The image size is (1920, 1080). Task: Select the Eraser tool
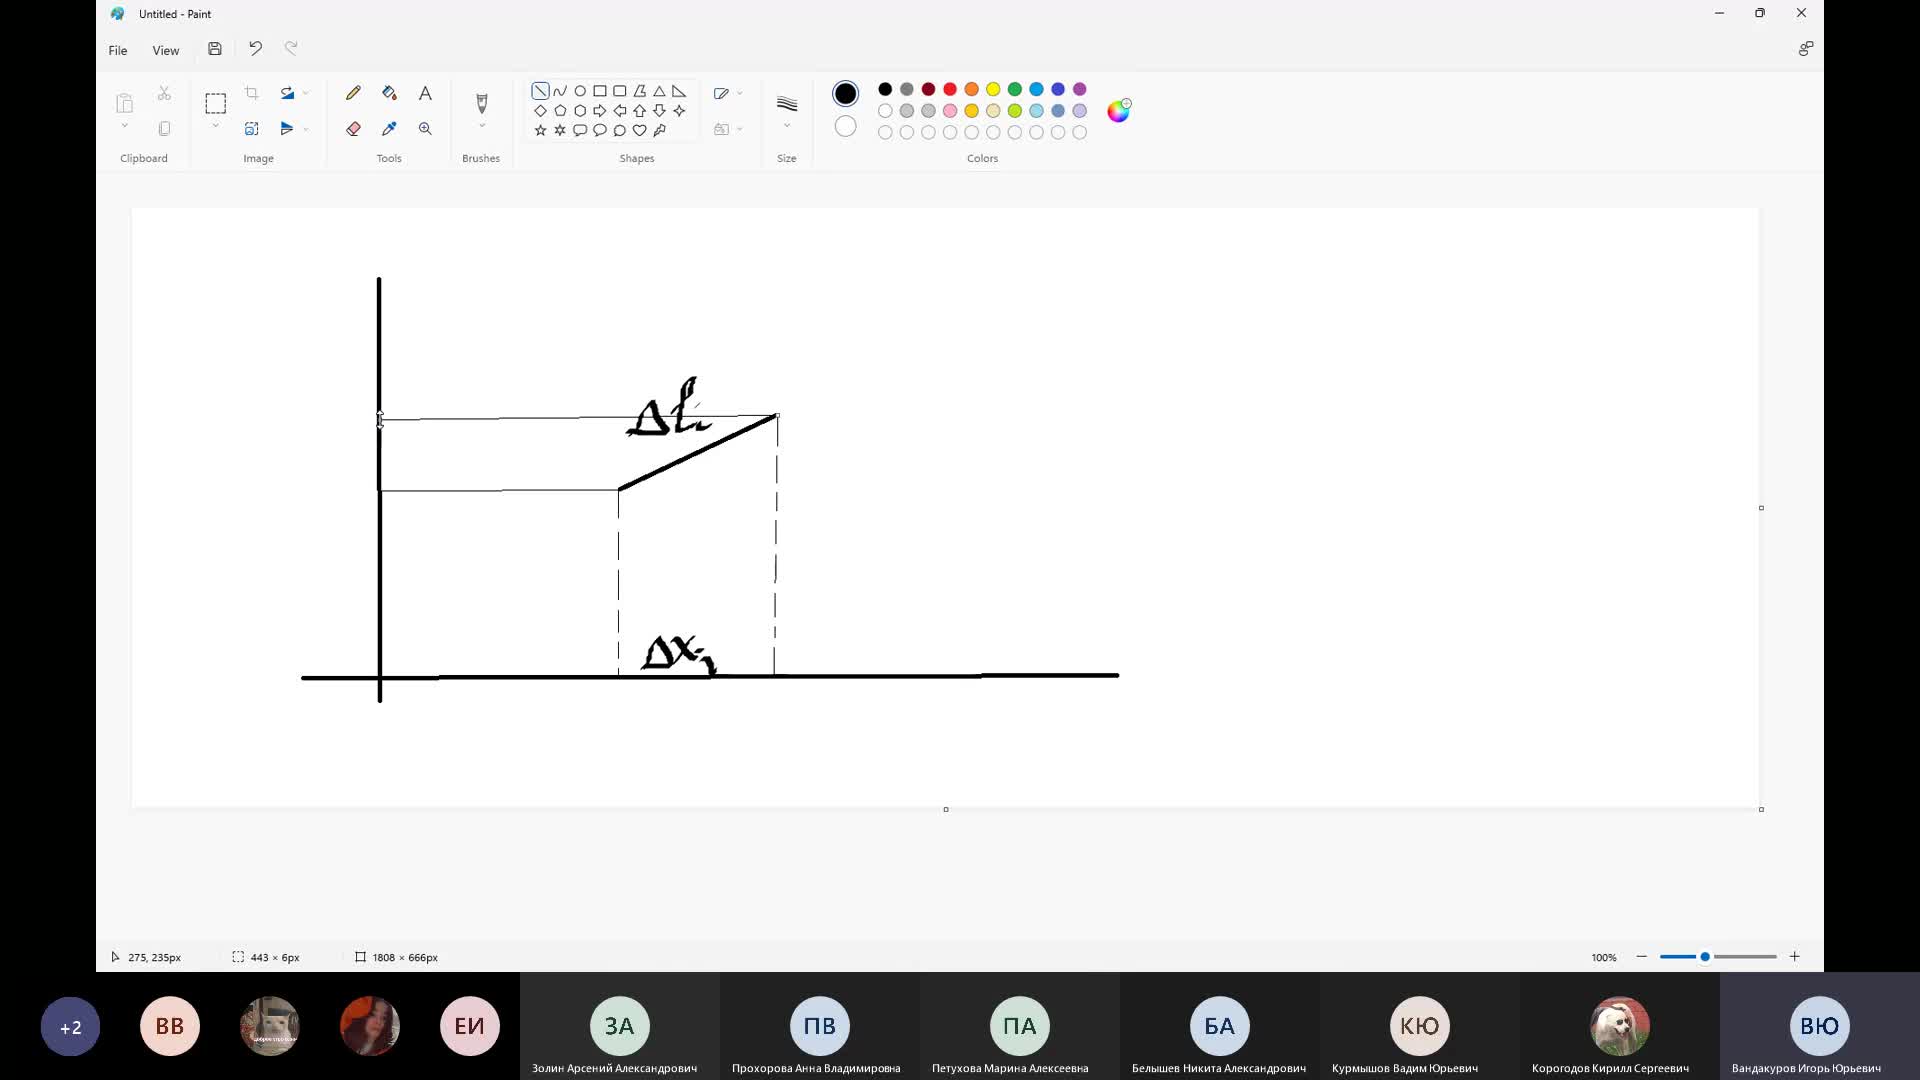tap(353, 129)
